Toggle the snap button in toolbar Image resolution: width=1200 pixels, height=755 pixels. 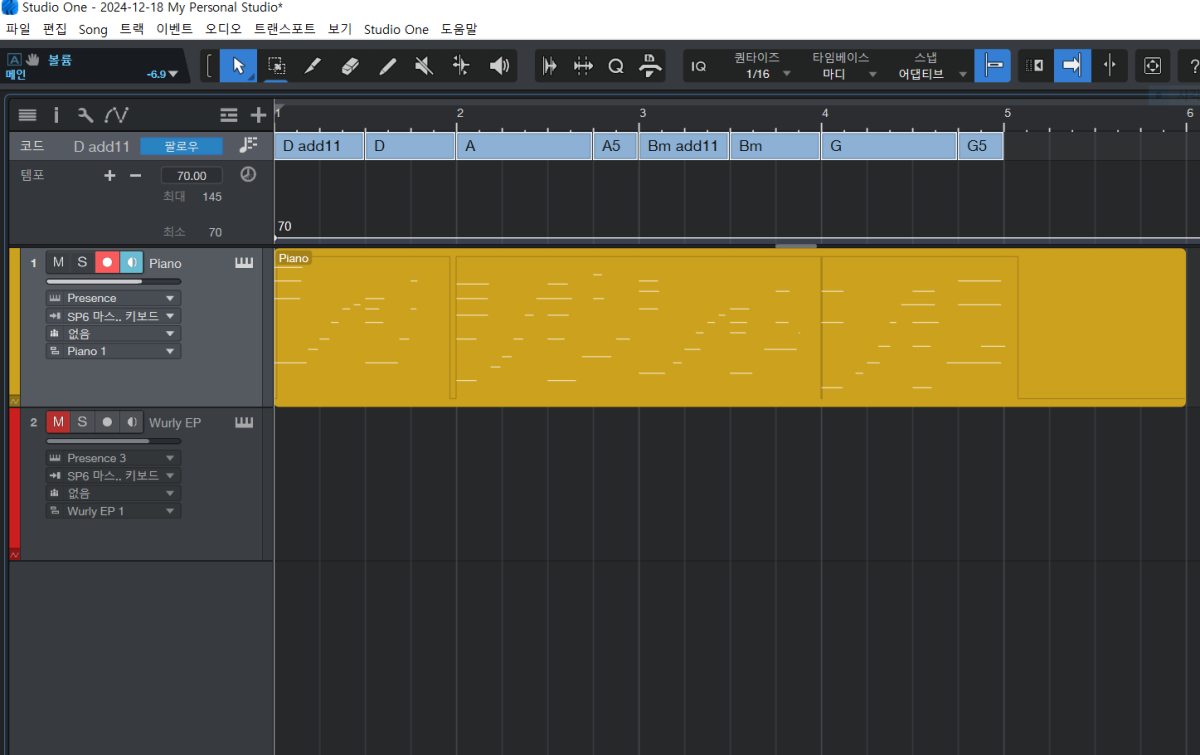[x=992, y=66]
